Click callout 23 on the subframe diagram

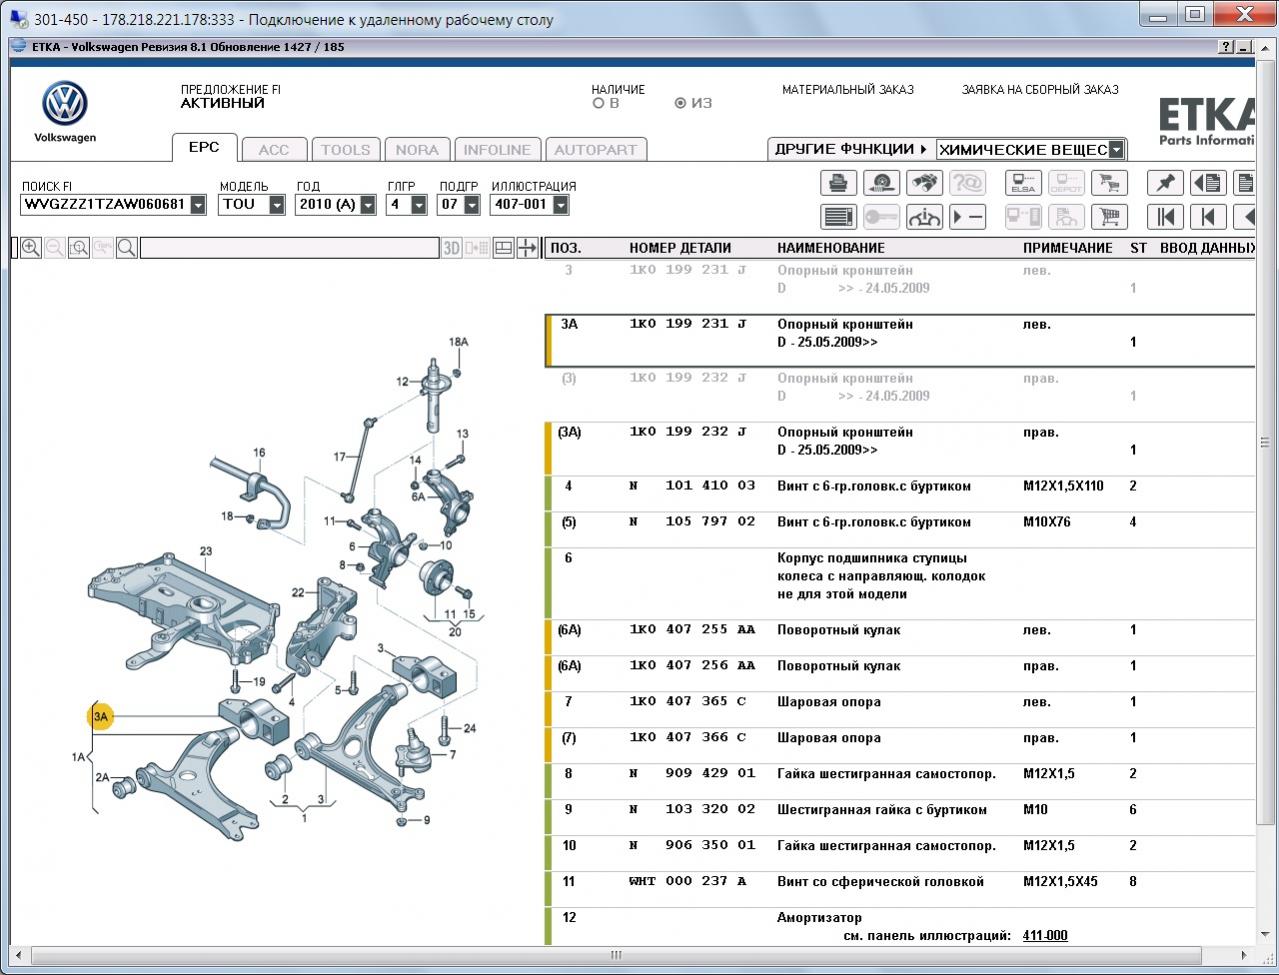pyautogui.click(x=206, y=551)
